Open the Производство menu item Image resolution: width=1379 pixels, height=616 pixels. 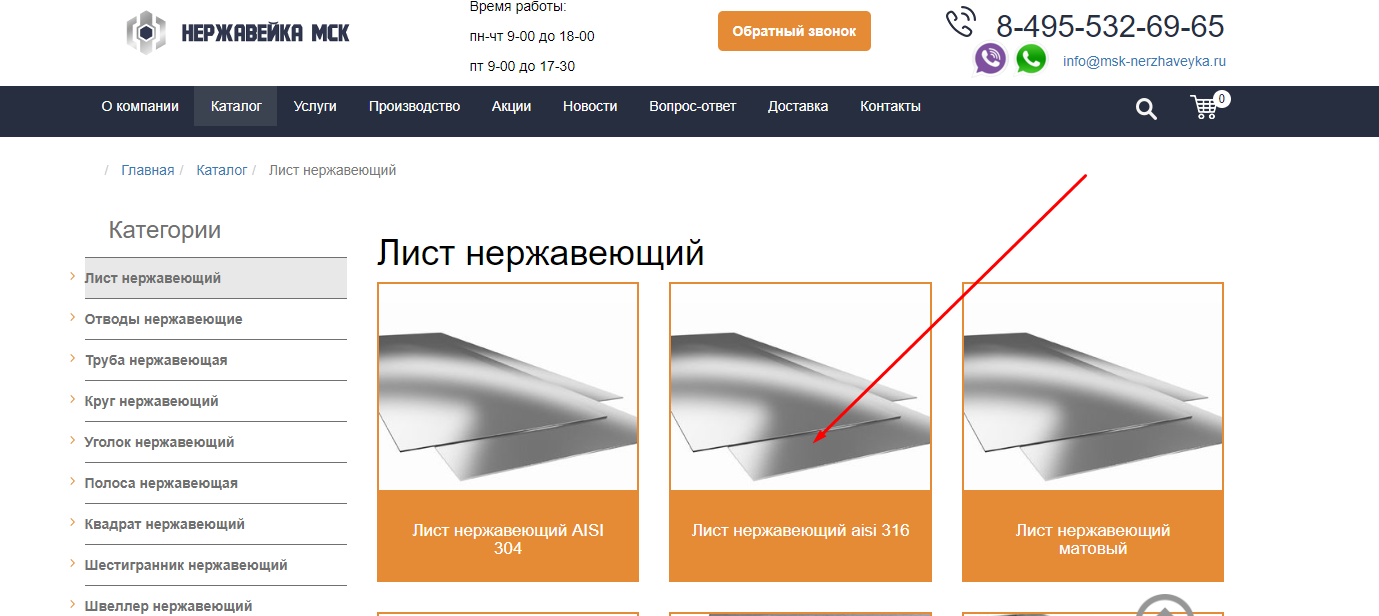pyautogui.click(x=414, y=106)
